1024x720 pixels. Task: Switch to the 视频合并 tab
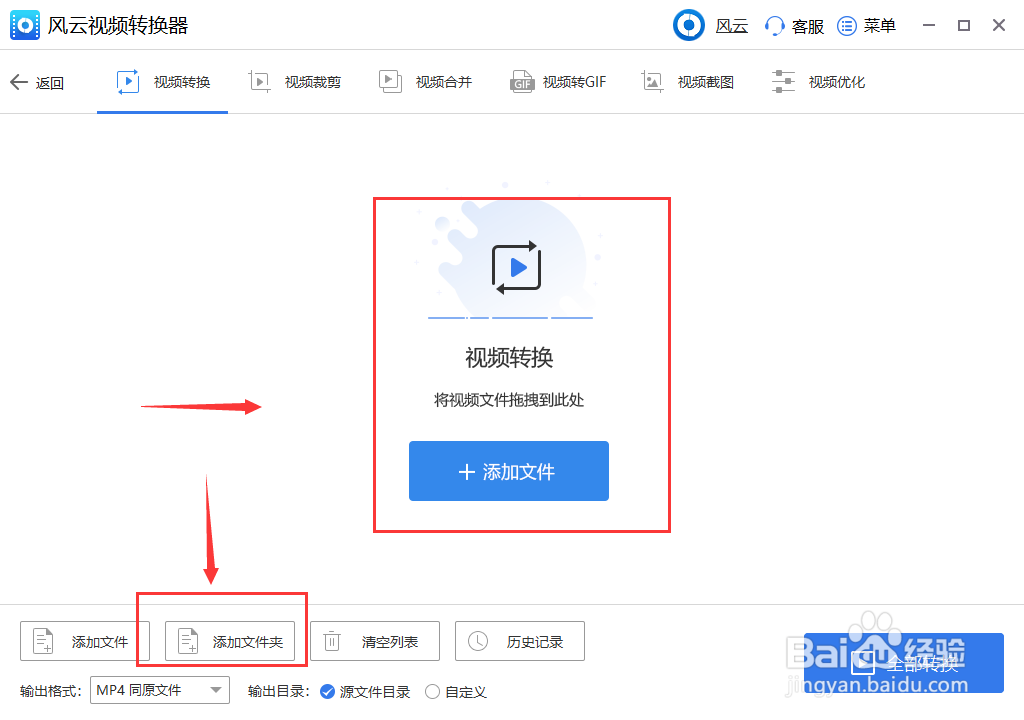click(x=425, y=82)
